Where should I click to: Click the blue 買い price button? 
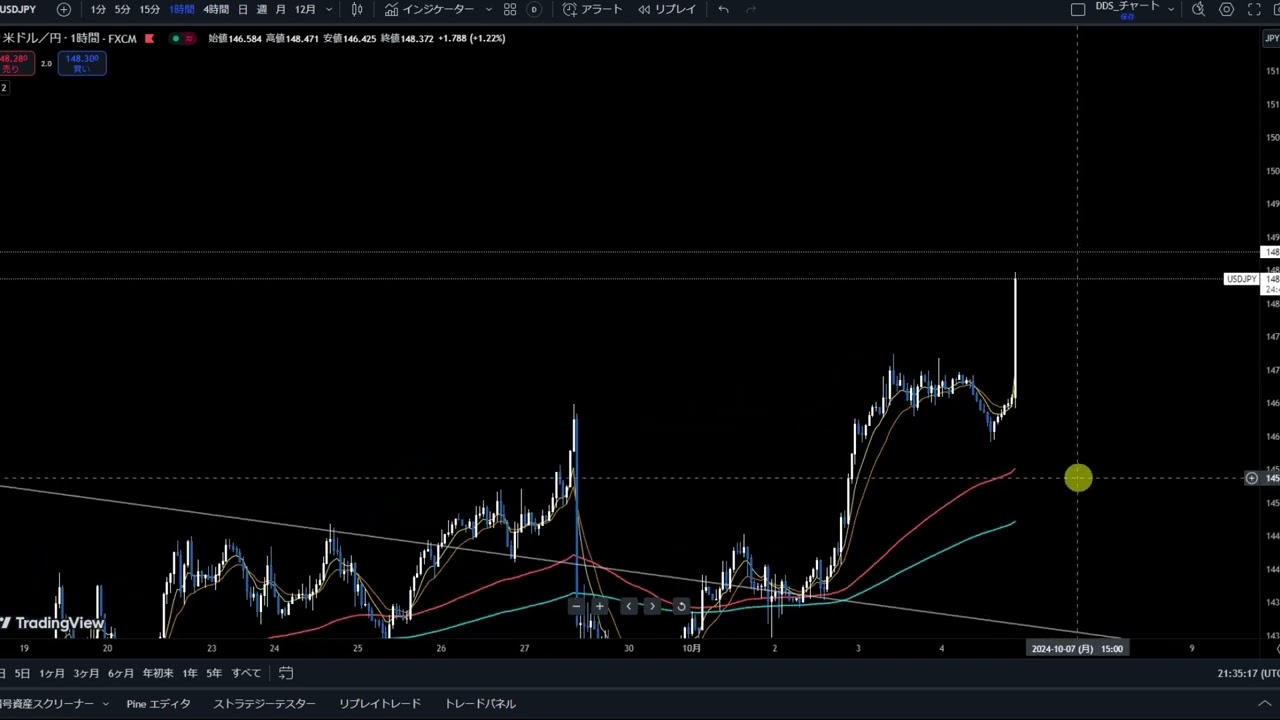(82, 63)
